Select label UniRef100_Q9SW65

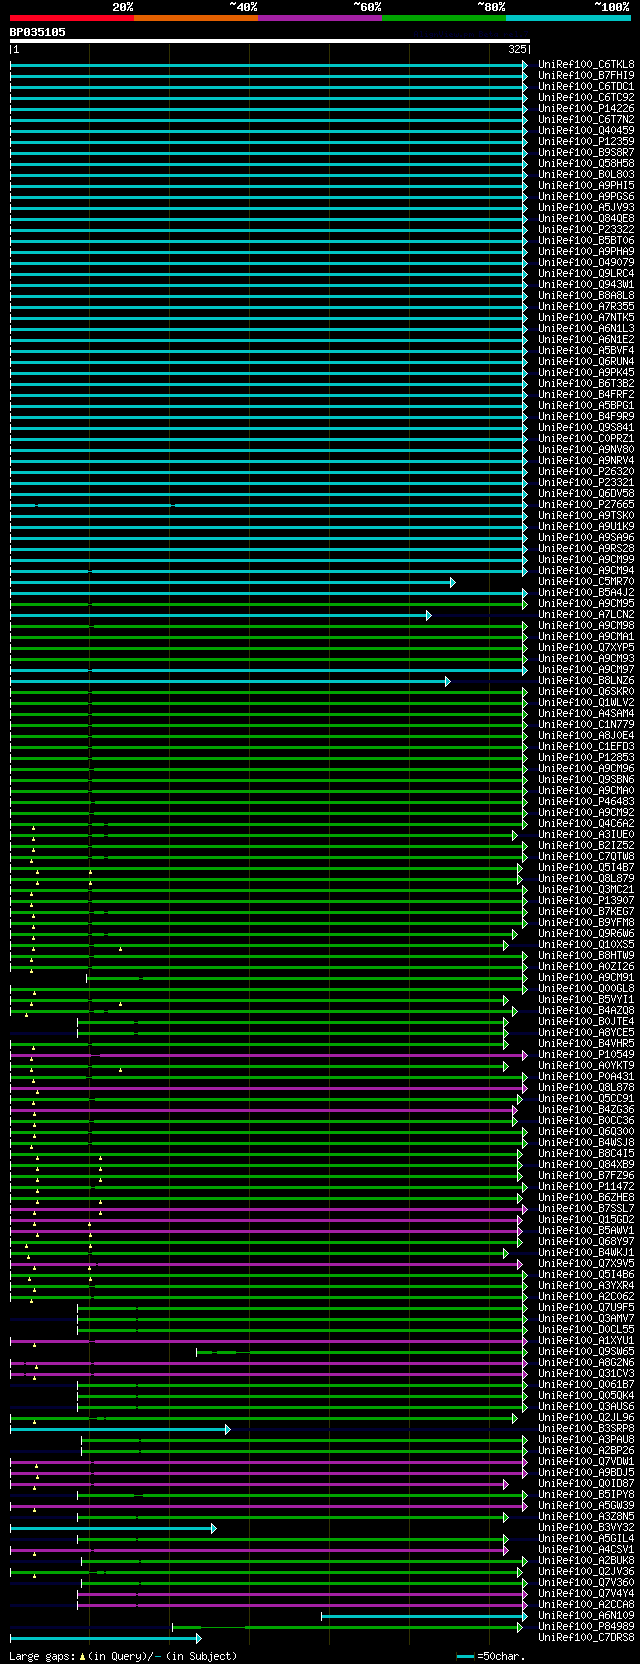click(x=586, y=1351)
